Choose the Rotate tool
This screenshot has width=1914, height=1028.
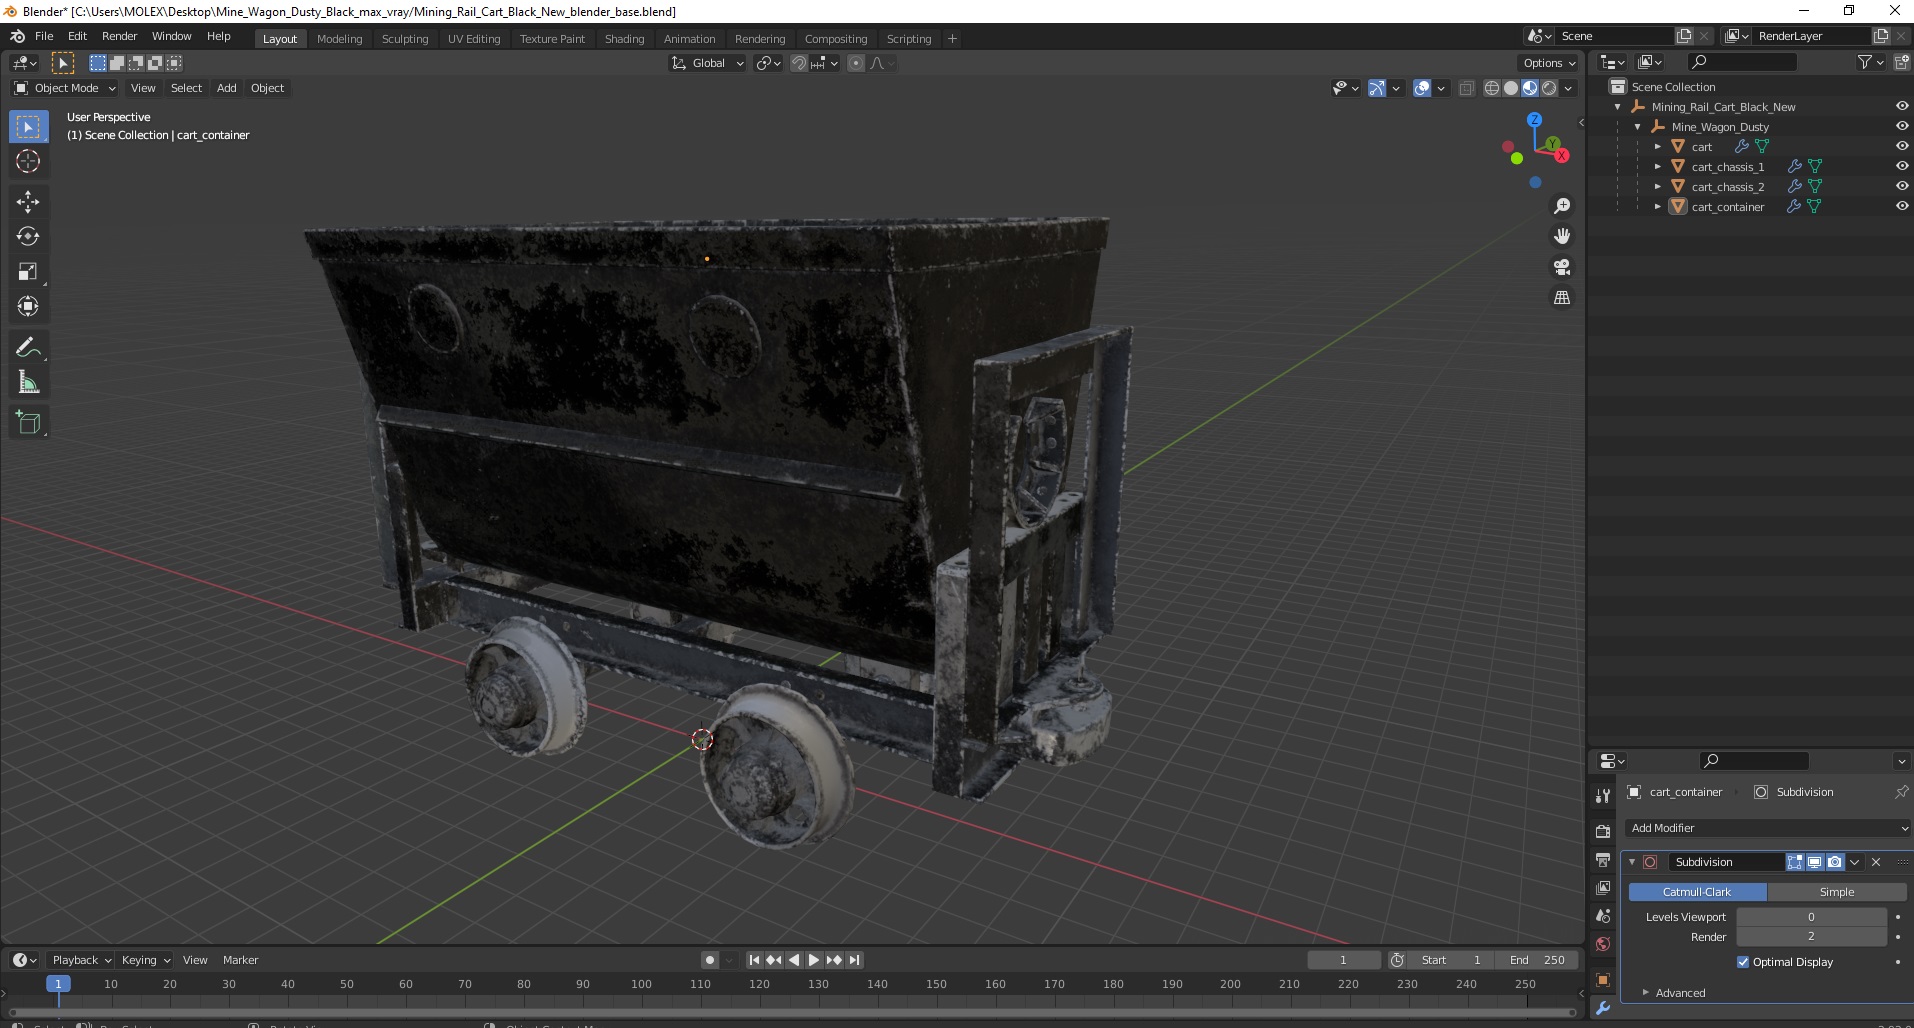(x=28, y=237)
